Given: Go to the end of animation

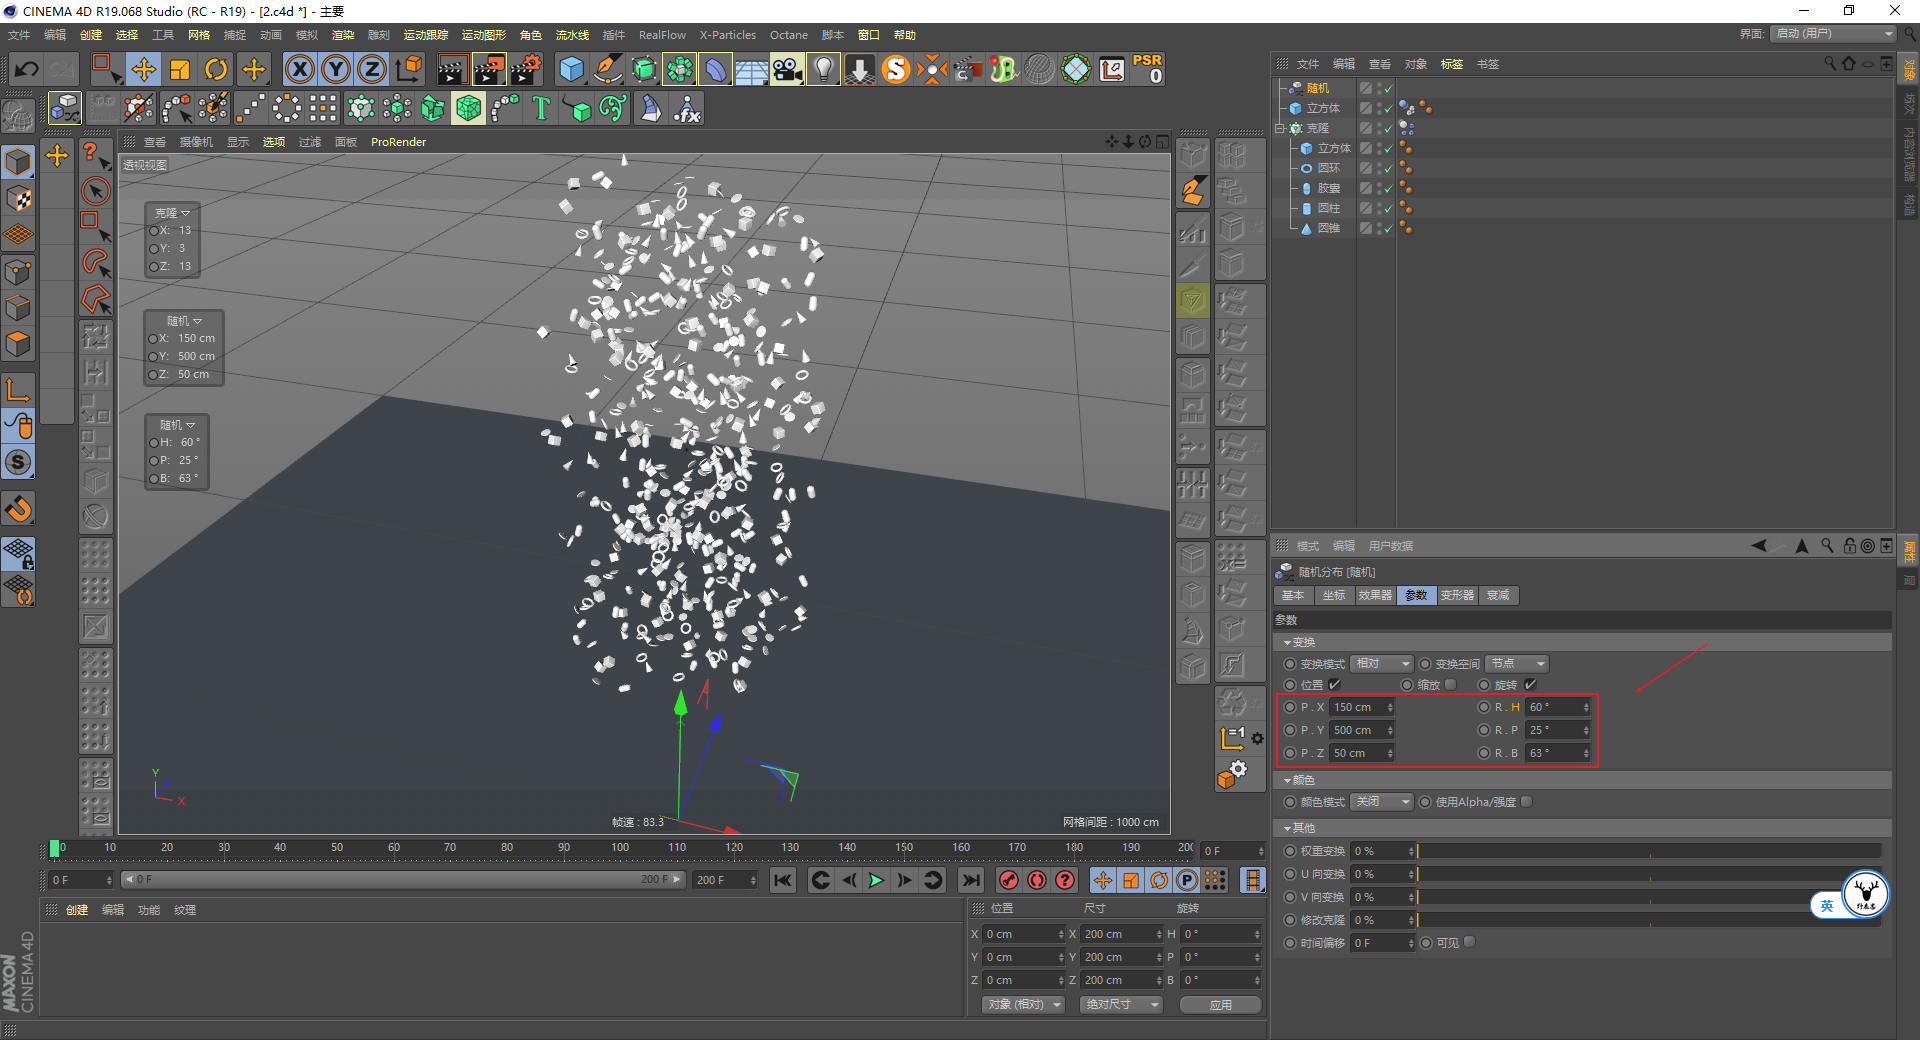Looking at the screenshot, I should point(971,880).
